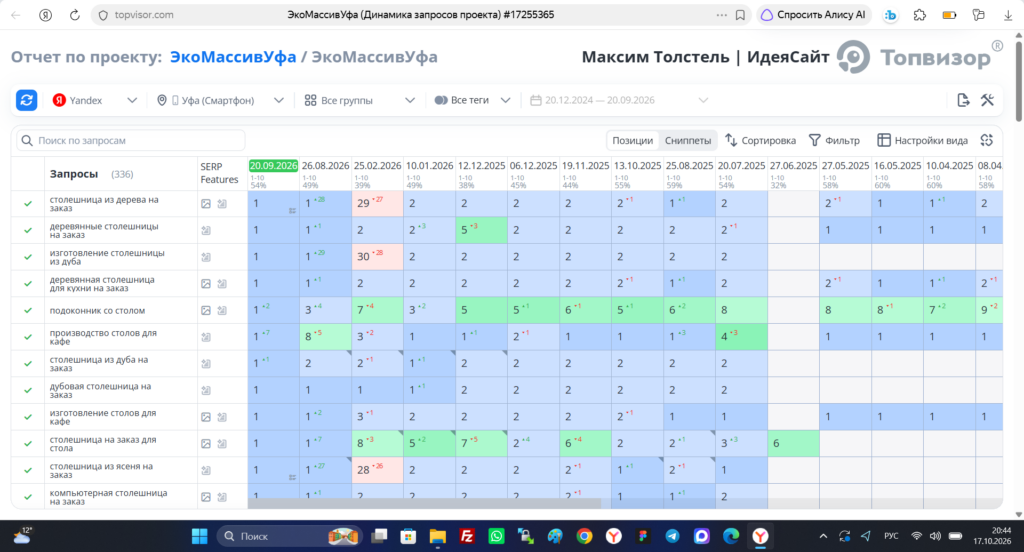Click SERP feature icon for производство столов для кафе
Screen dimensions: 1024x552
(x=206, y=337)
